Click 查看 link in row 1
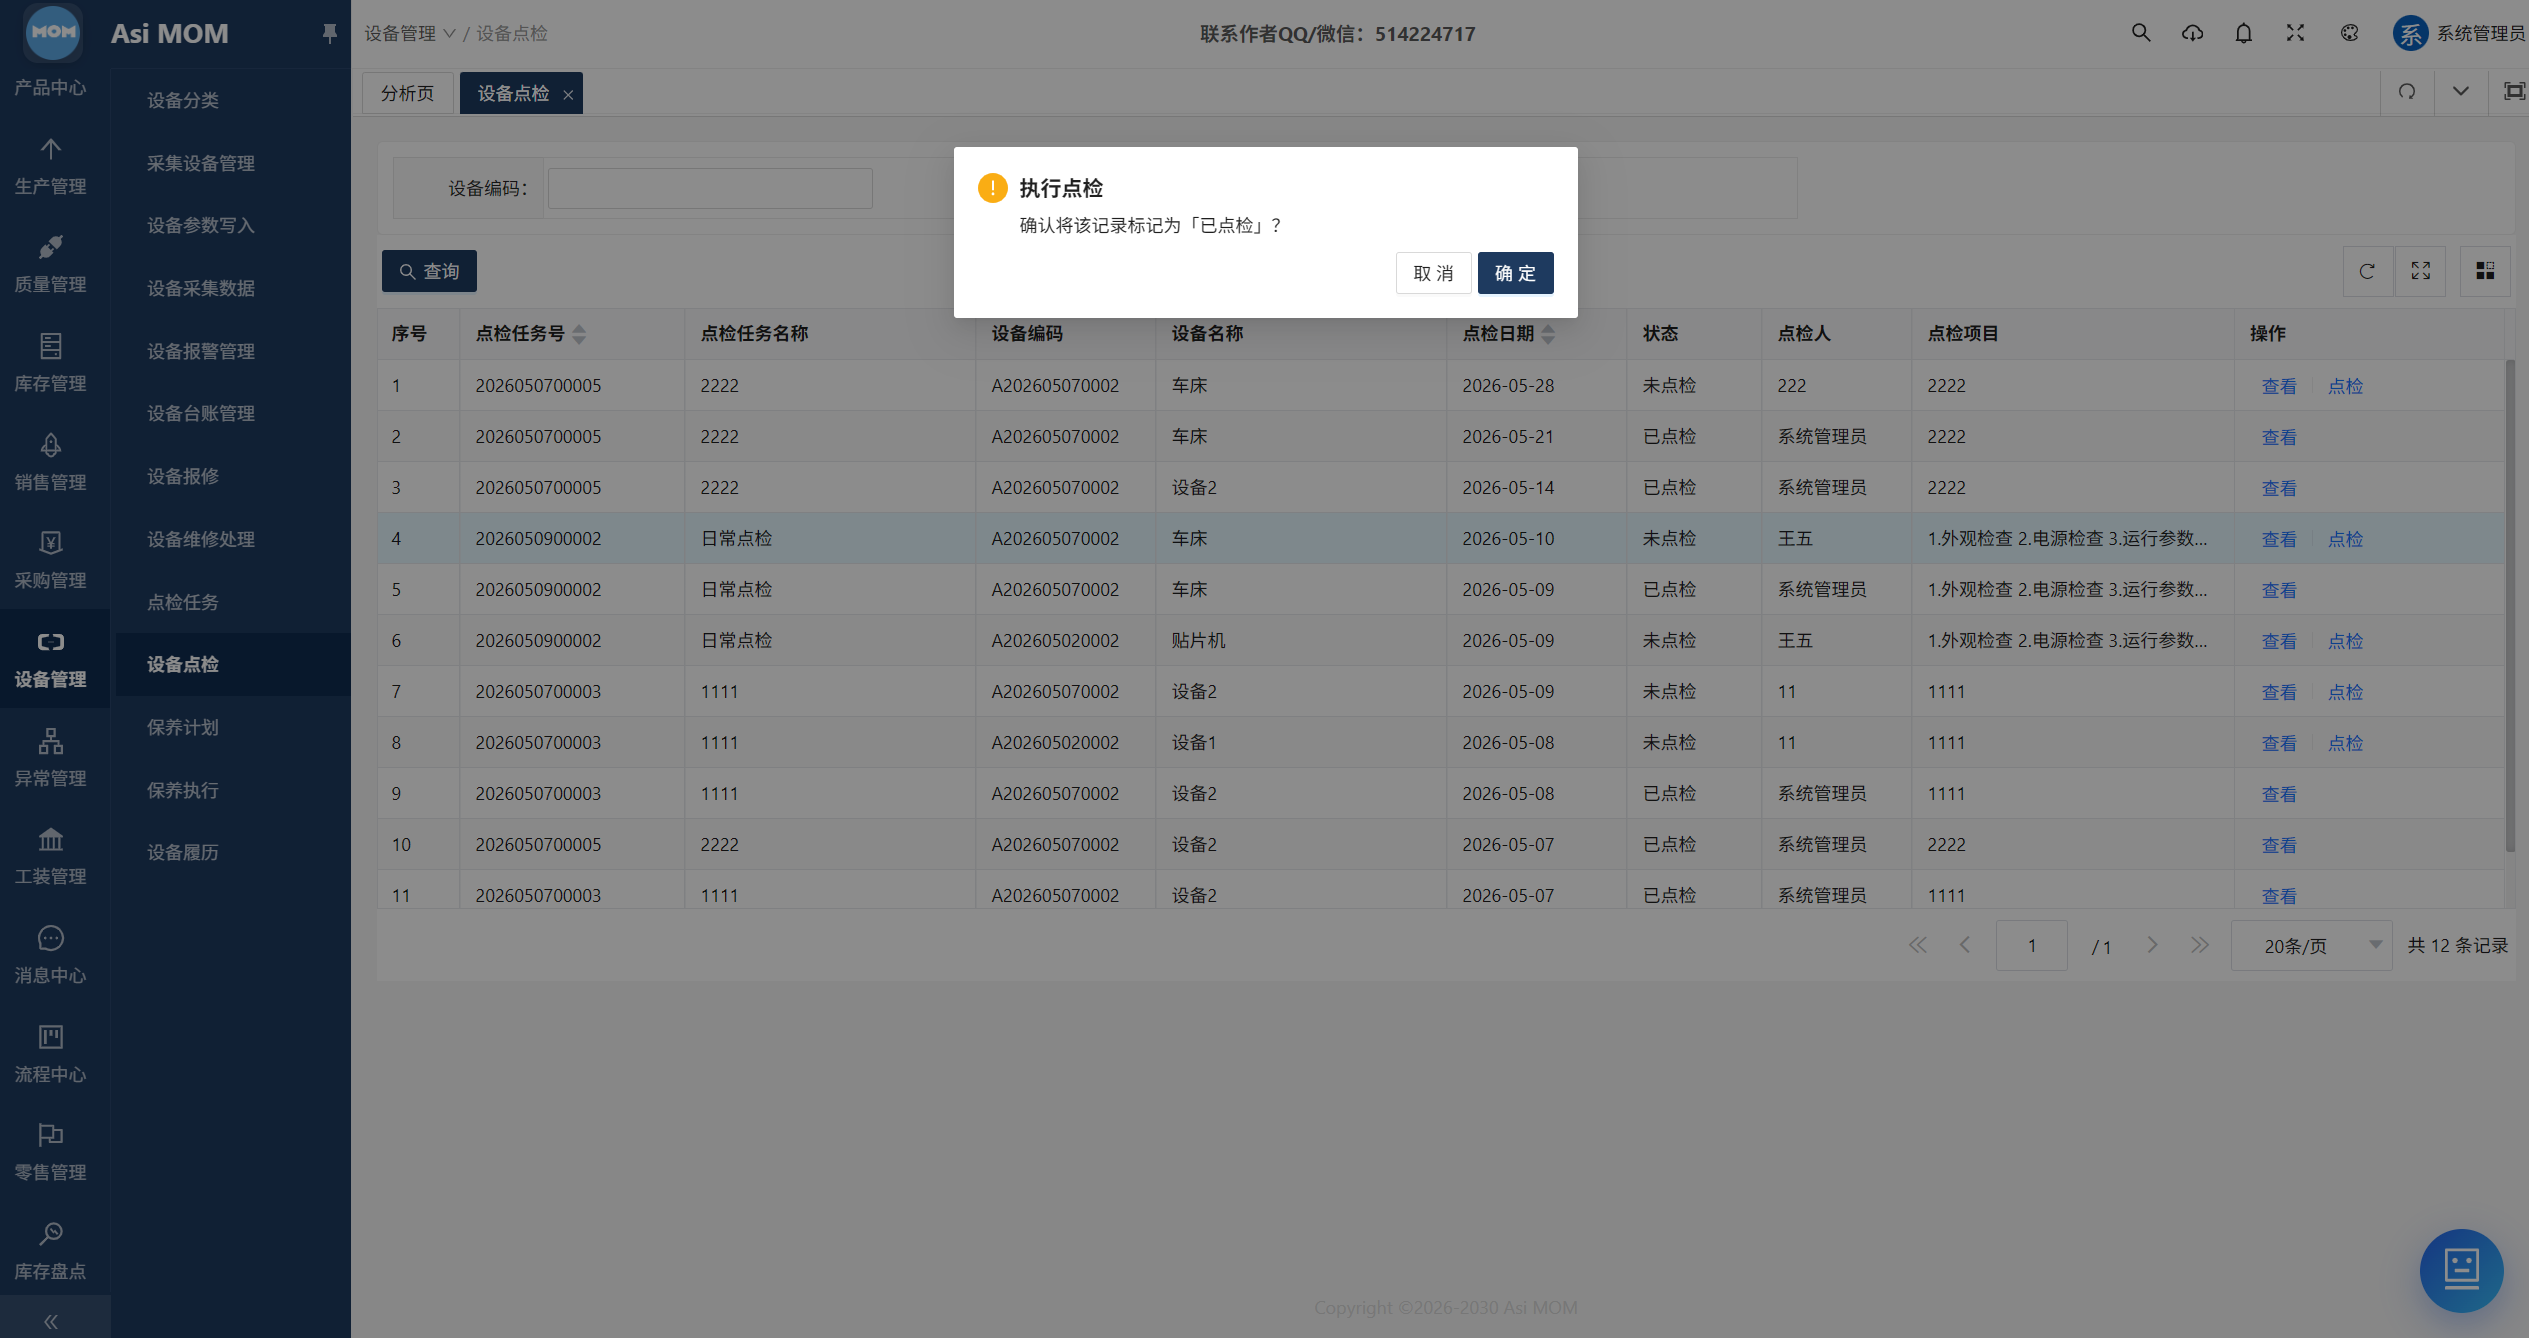The height and width of the screenshot is (1338, 2529). pyautogui.click(x=2279, y=386)
